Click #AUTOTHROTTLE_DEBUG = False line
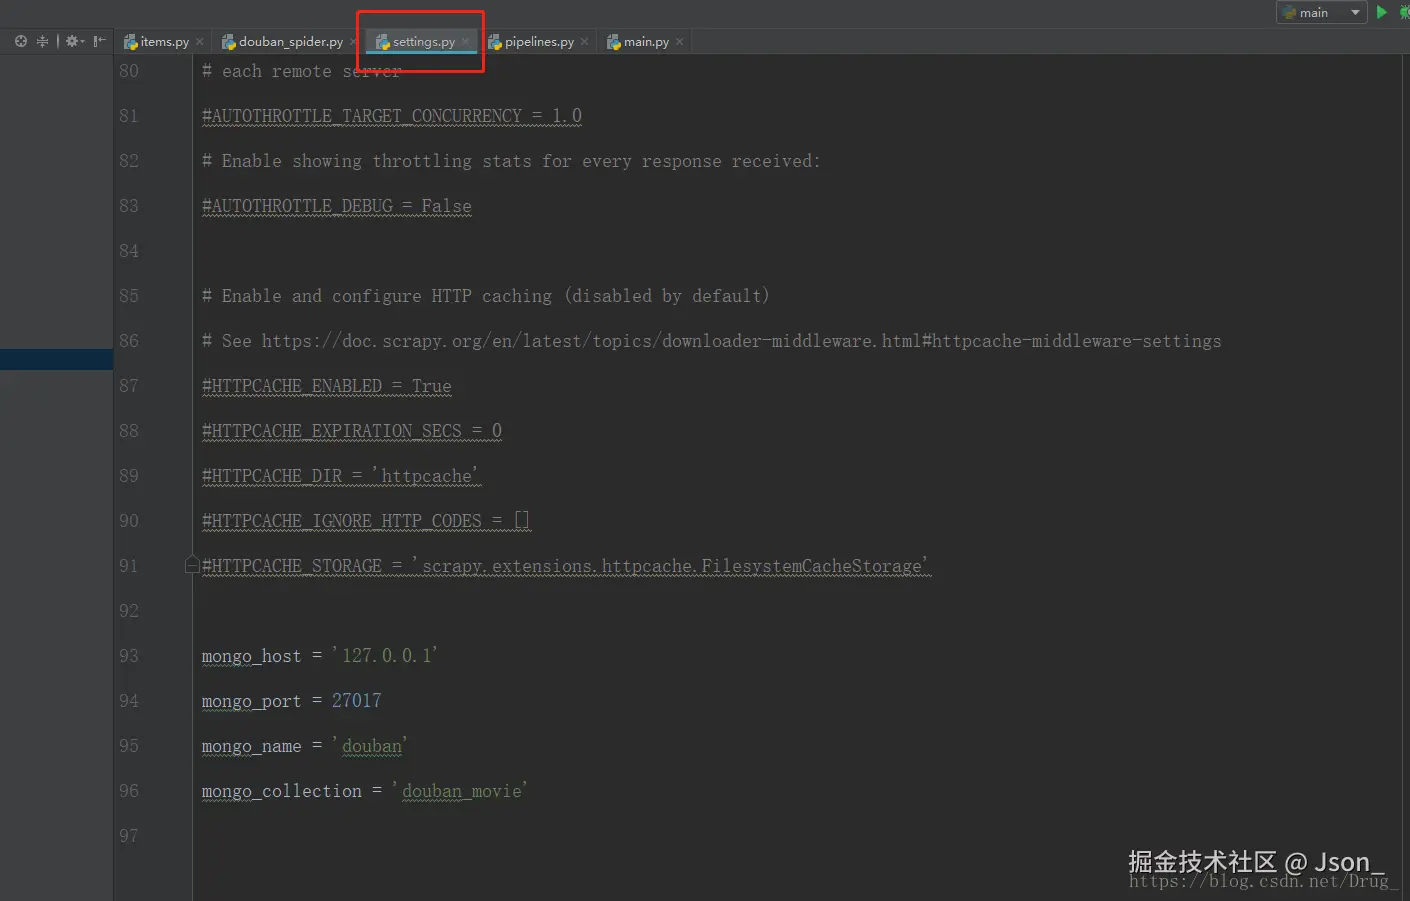 click(336, 206)
